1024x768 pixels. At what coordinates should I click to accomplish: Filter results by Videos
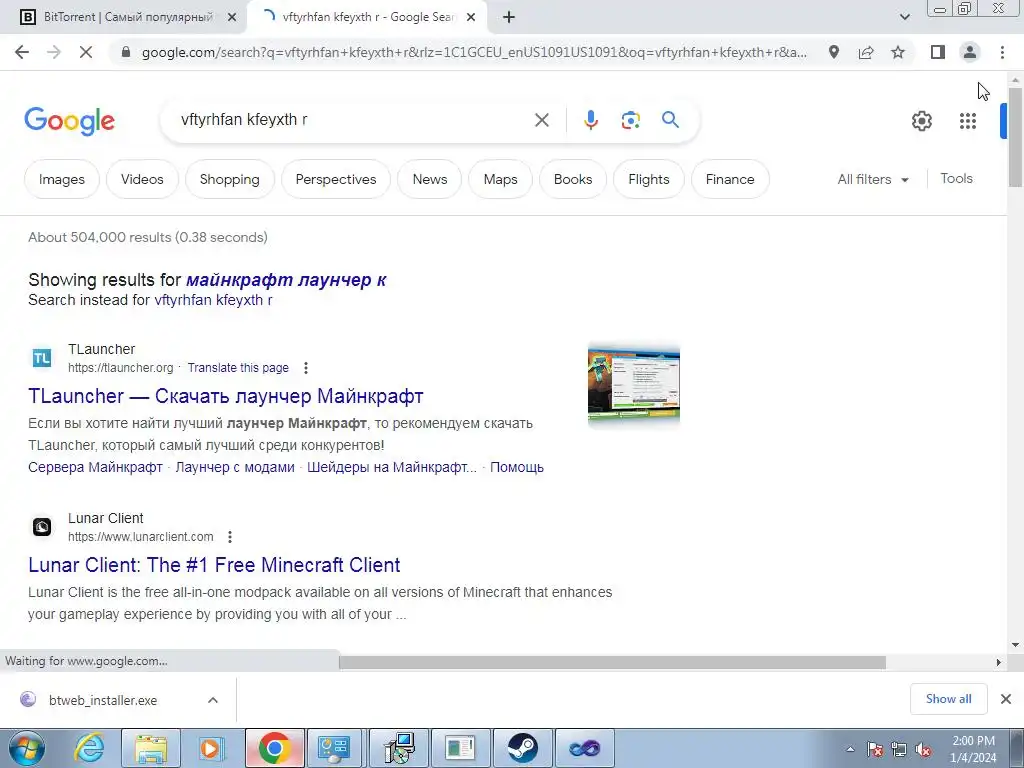click(142, 179)
